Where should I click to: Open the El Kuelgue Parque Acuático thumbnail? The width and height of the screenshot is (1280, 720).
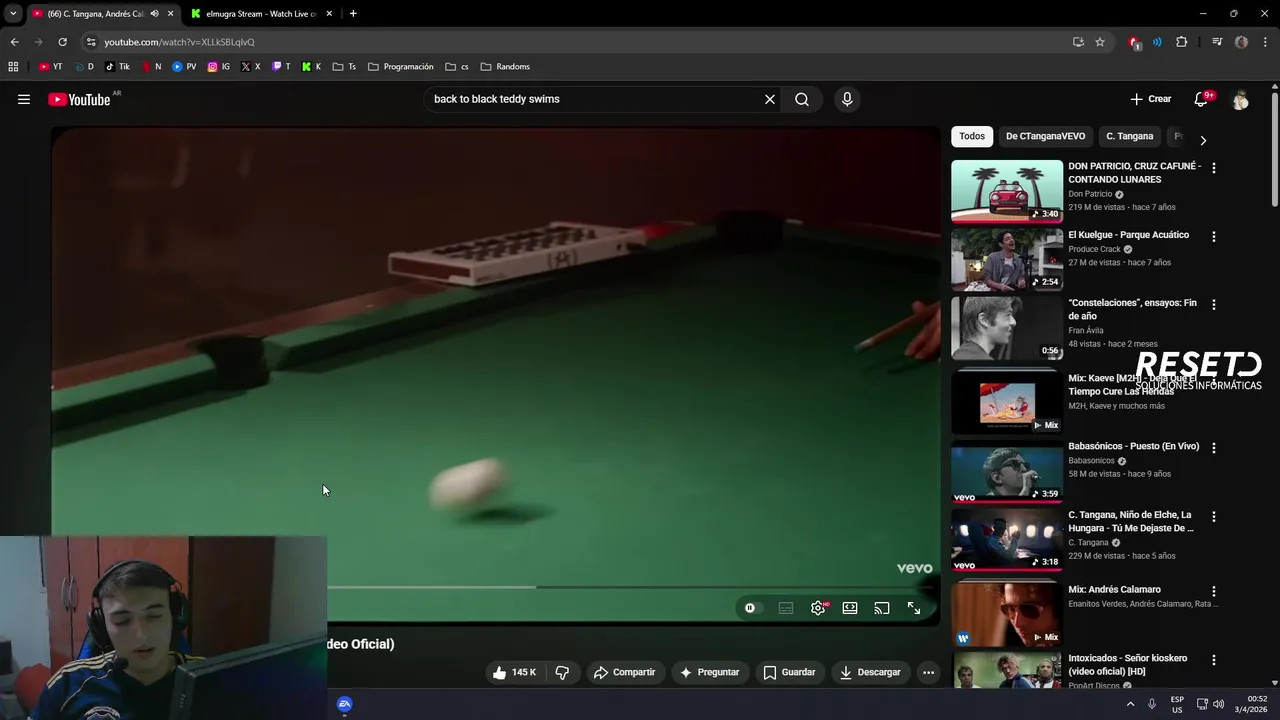1007,259
